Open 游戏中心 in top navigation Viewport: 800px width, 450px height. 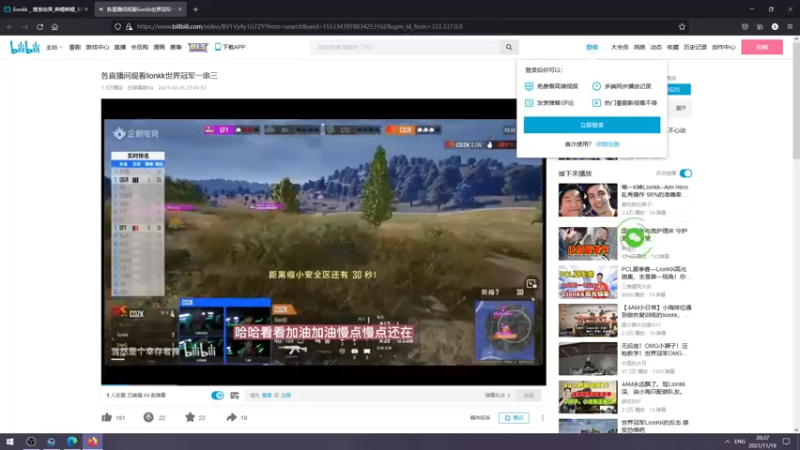click(97, 47)
